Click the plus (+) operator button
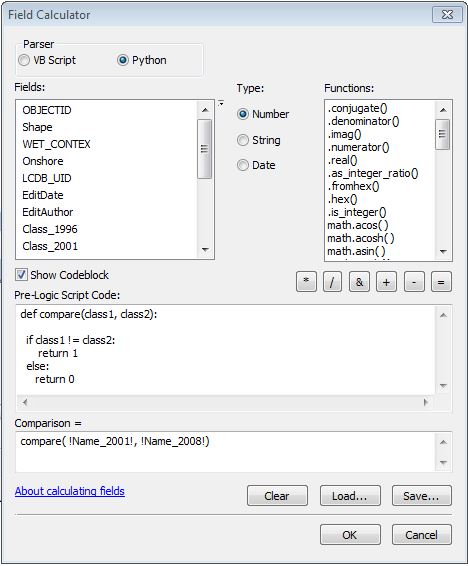This screenshot has height=566, width=468. (386, 282)
